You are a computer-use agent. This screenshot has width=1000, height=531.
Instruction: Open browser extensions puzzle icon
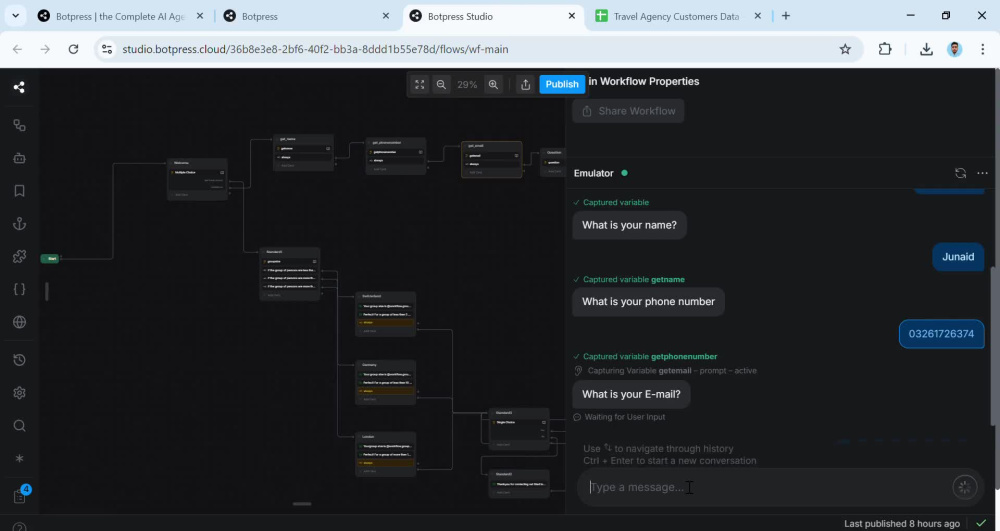(x=885, y=49)
